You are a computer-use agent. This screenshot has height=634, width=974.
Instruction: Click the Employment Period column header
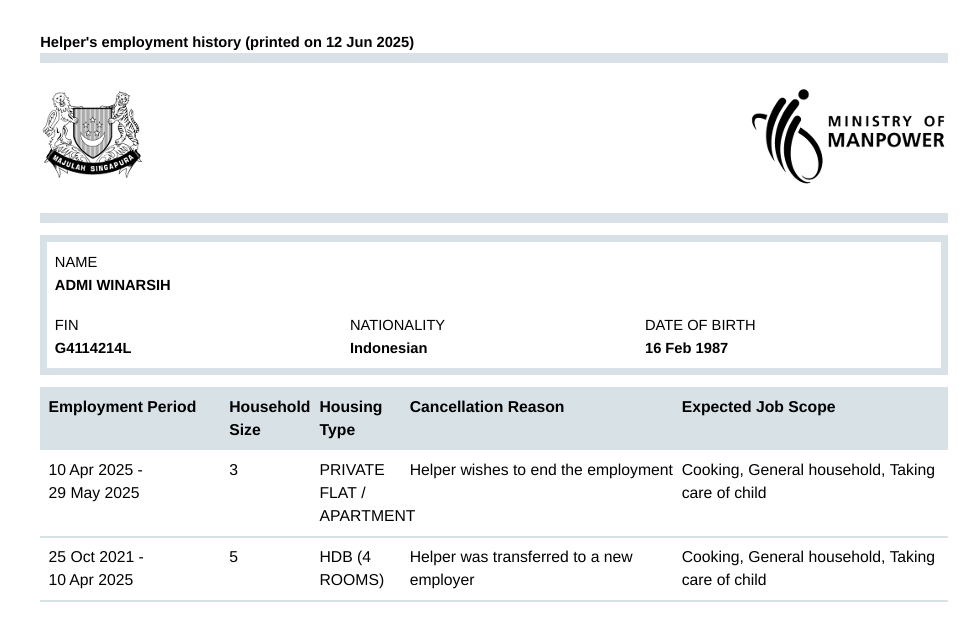click(122, 407)
